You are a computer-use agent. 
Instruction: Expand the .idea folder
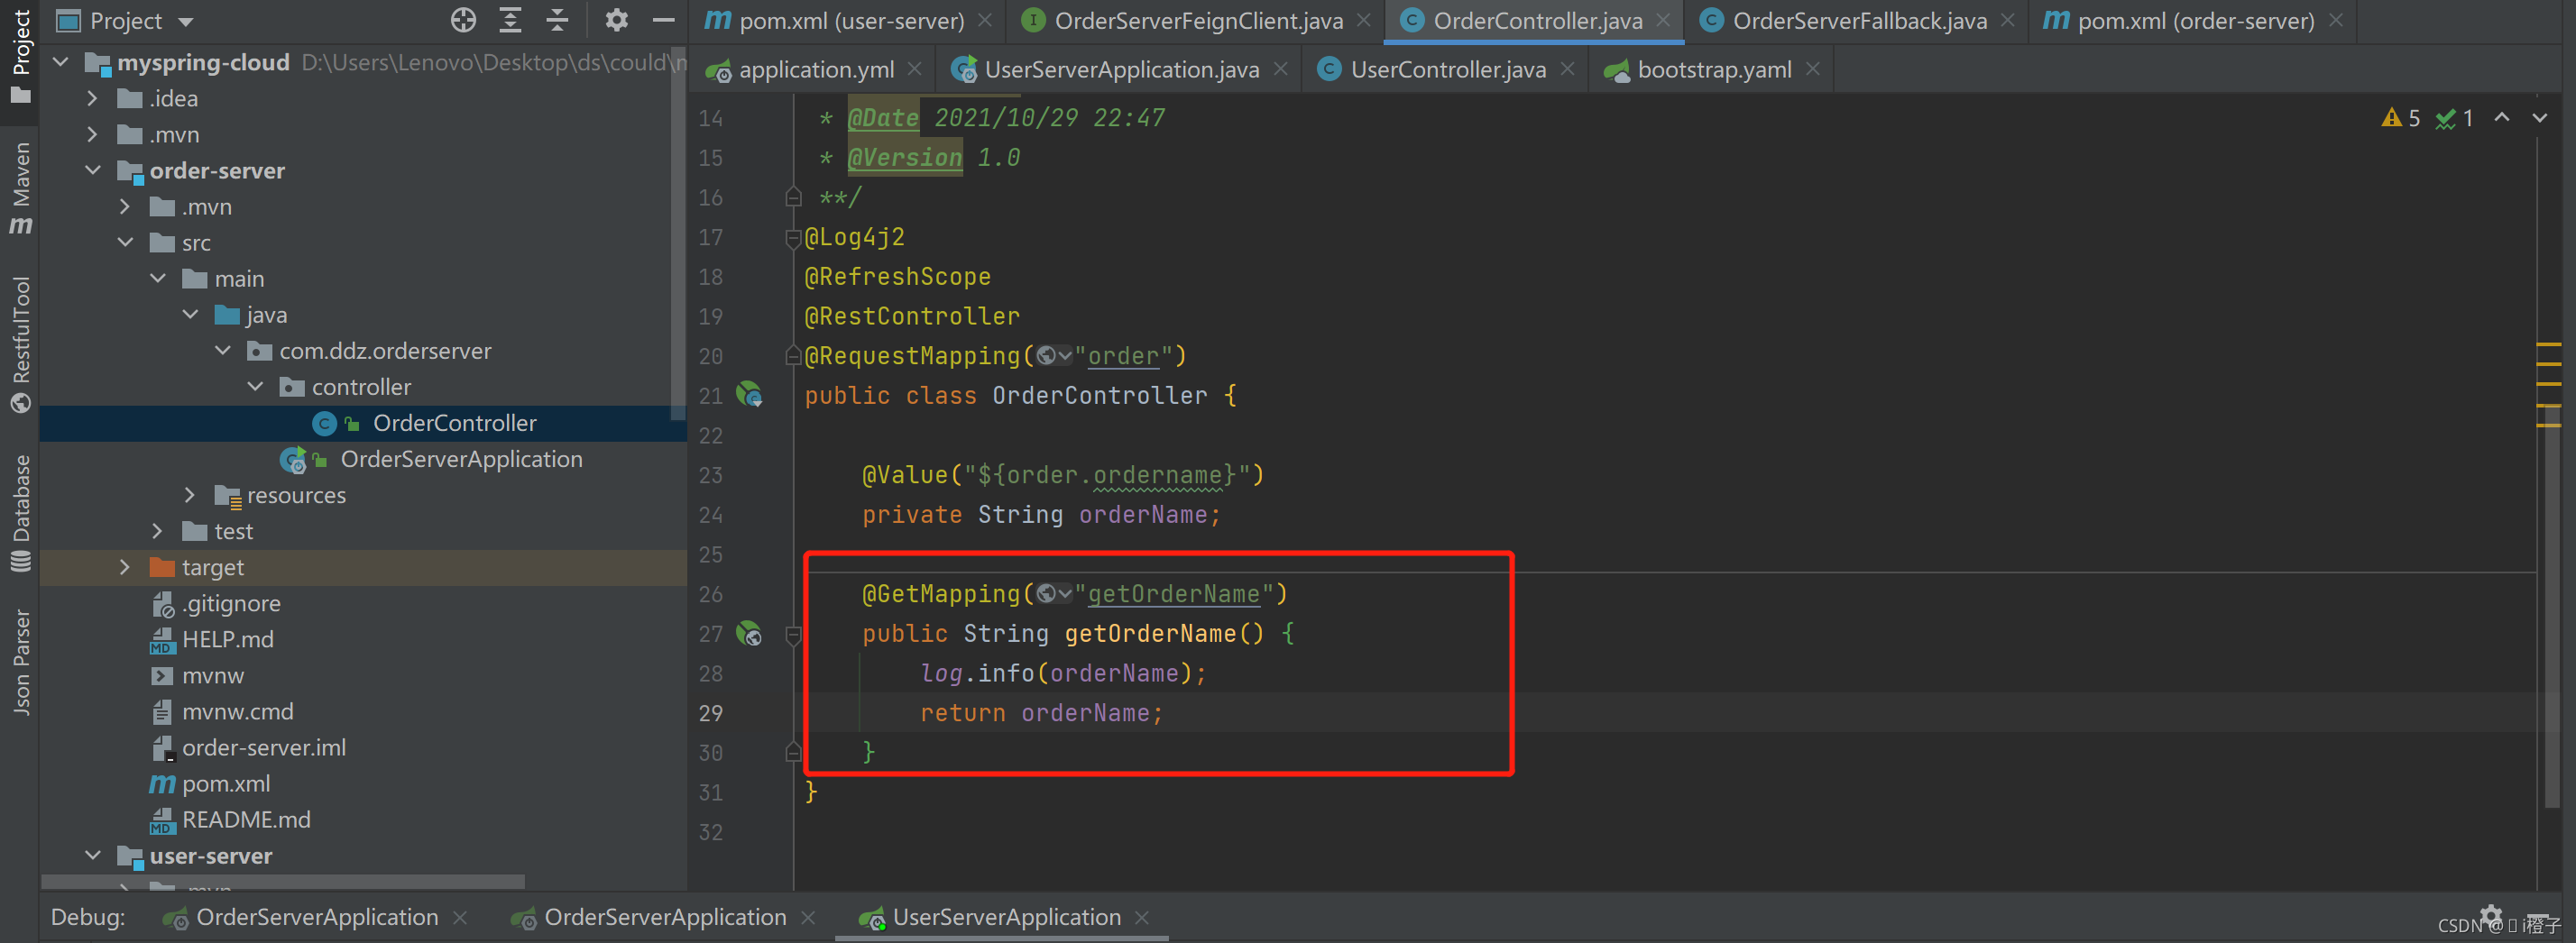click(x=92, y=98)
